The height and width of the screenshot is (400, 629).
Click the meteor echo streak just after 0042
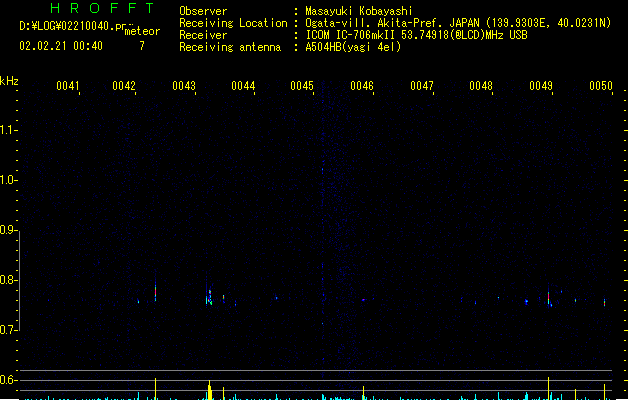tap(156, 292)
